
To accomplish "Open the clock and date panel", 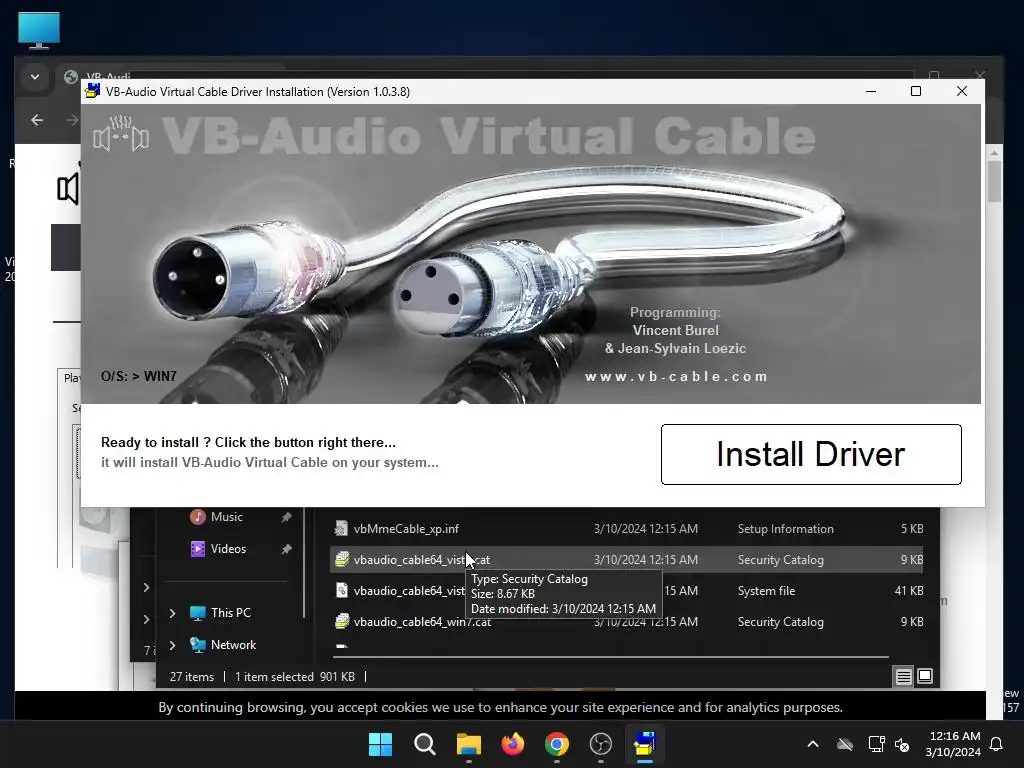I will coord(953,744).
